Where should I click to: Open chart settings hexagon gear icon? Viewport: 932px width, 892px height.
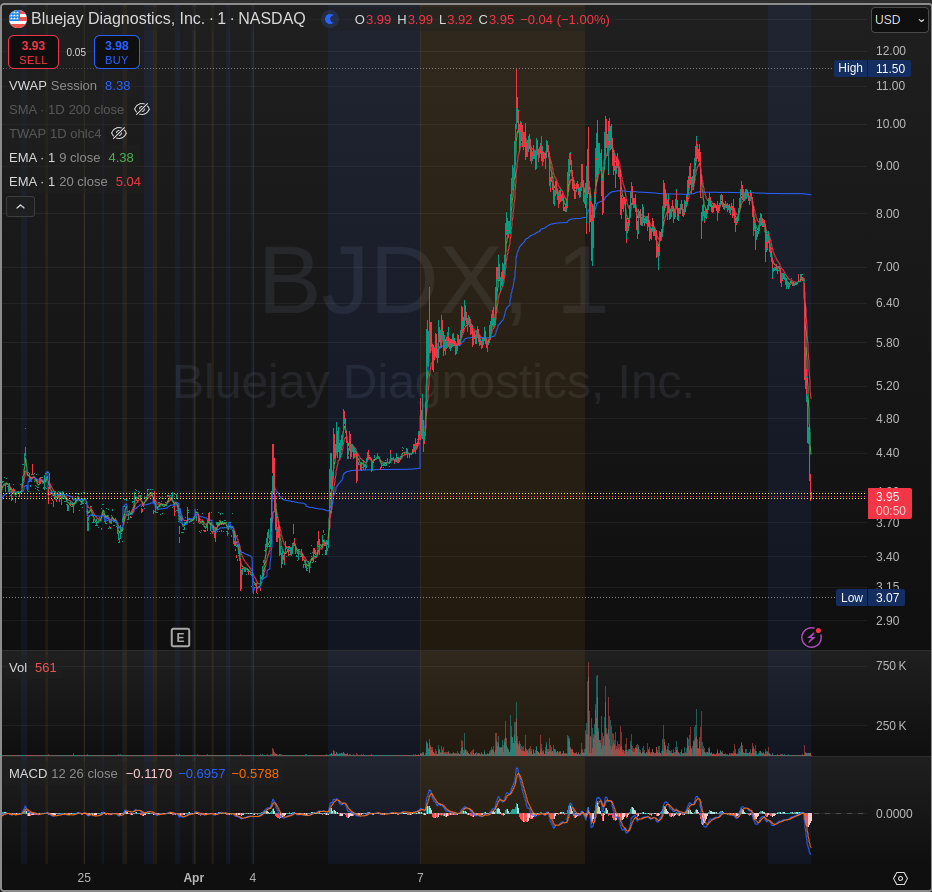tap(900, 878)
